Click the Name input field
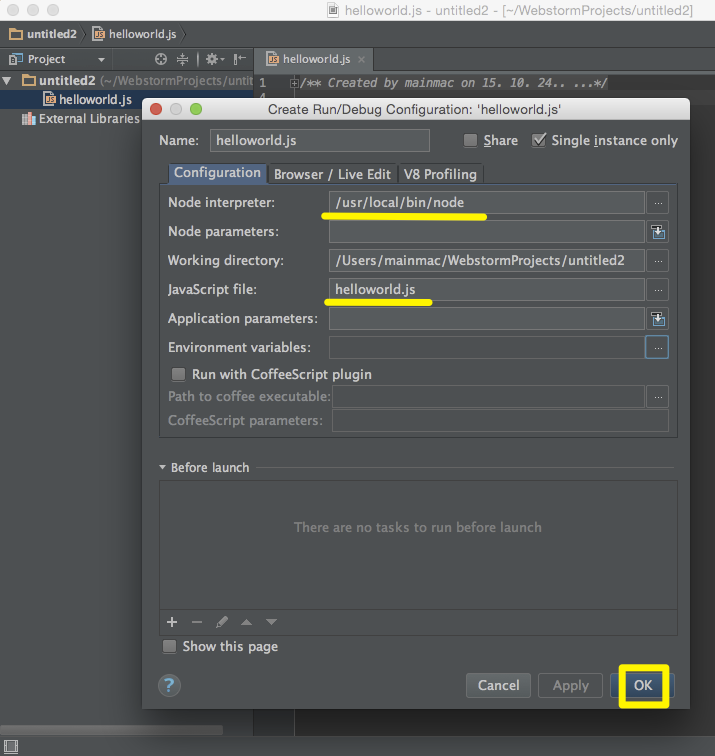Image resolution: width=715 pixels, height=756 pixels. [x=320, y=140]
